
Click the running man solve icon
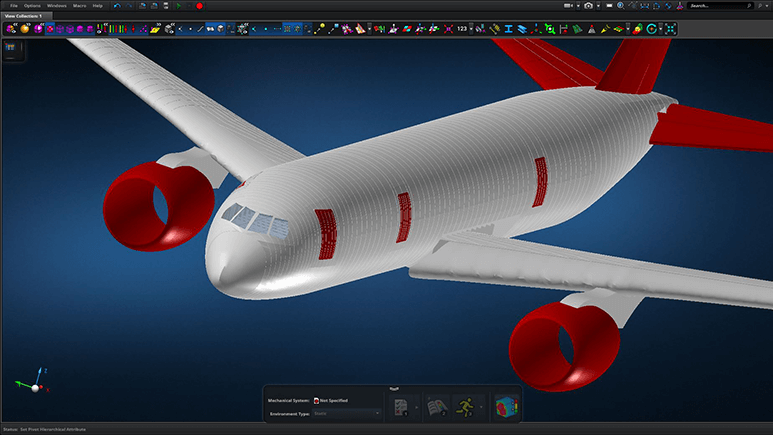pos(464,407)
